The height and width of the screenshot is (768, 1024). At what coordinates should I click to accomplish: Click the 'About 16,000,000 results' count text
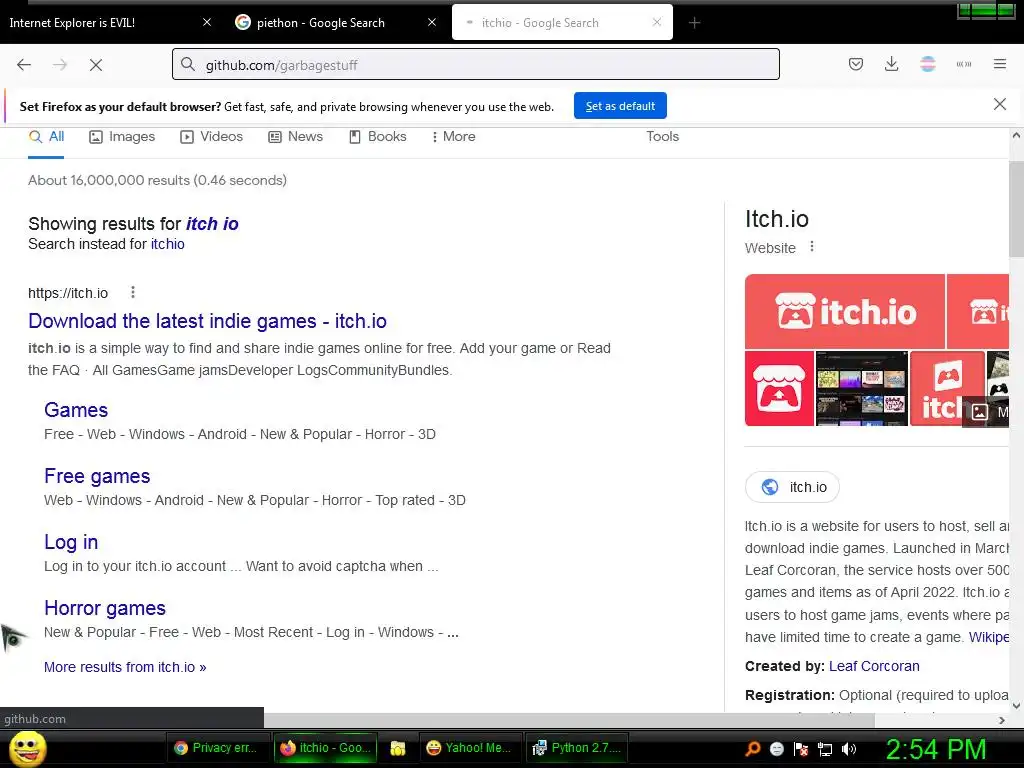pyautogui.click(x=157, y=180)
